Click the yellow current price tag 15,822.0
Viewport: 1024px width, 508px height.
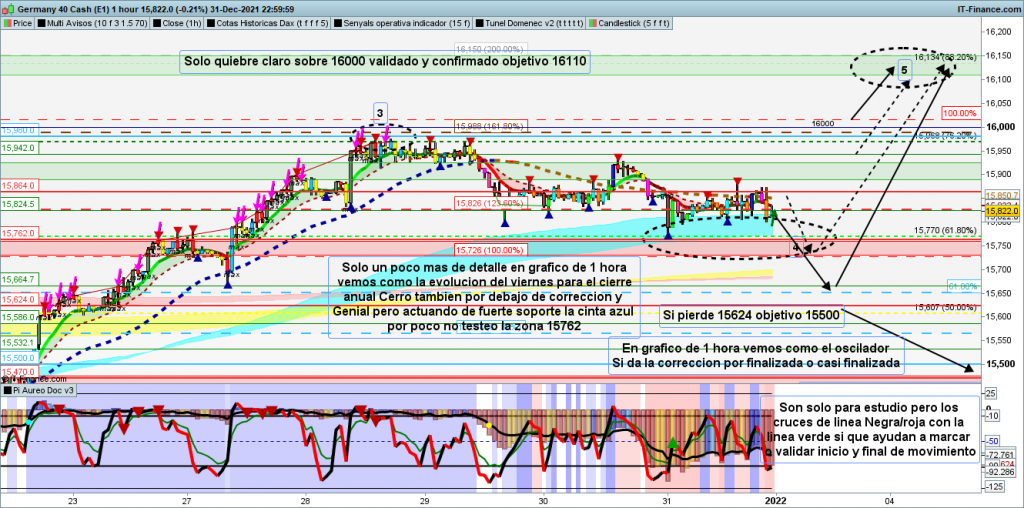[1000, 211]
